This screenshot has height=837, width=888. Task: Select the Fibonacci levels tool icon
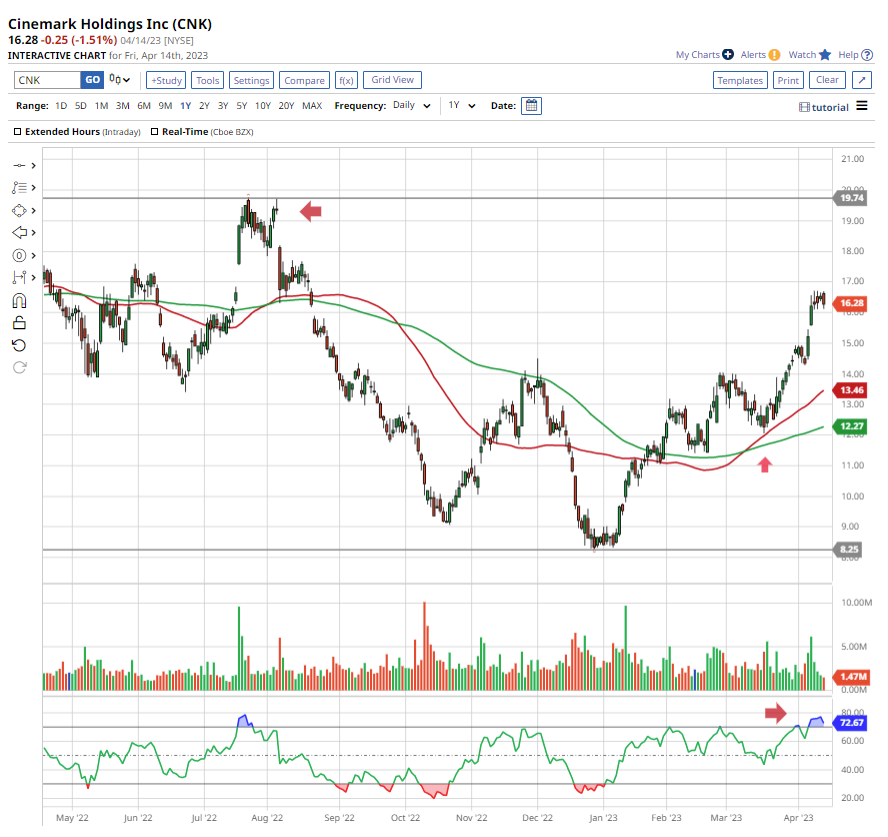point(19,187)
